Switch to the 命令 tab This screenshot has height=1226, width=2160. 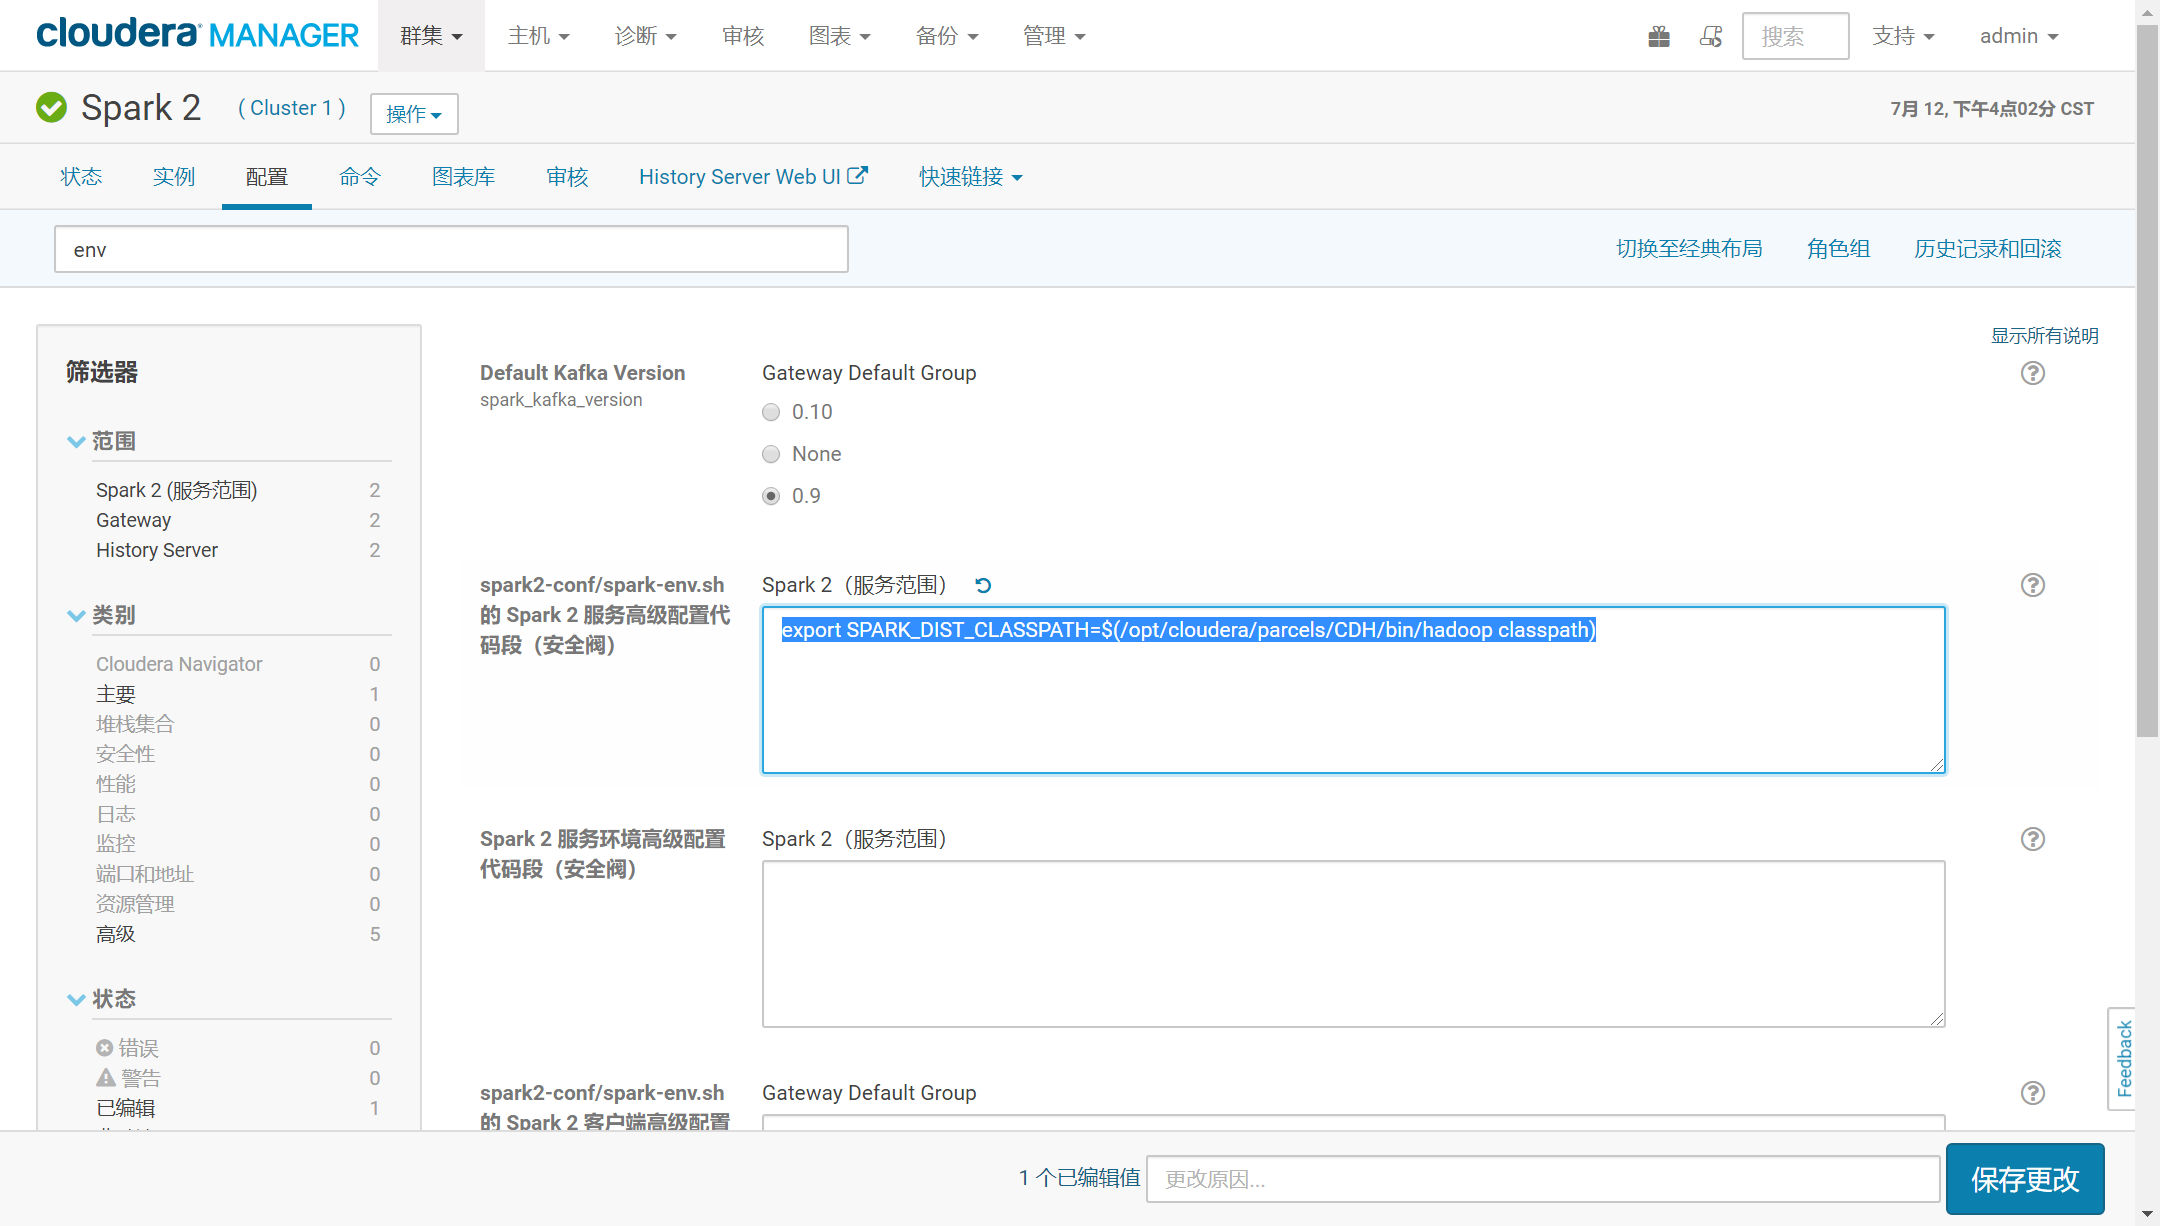pos(360,177)
